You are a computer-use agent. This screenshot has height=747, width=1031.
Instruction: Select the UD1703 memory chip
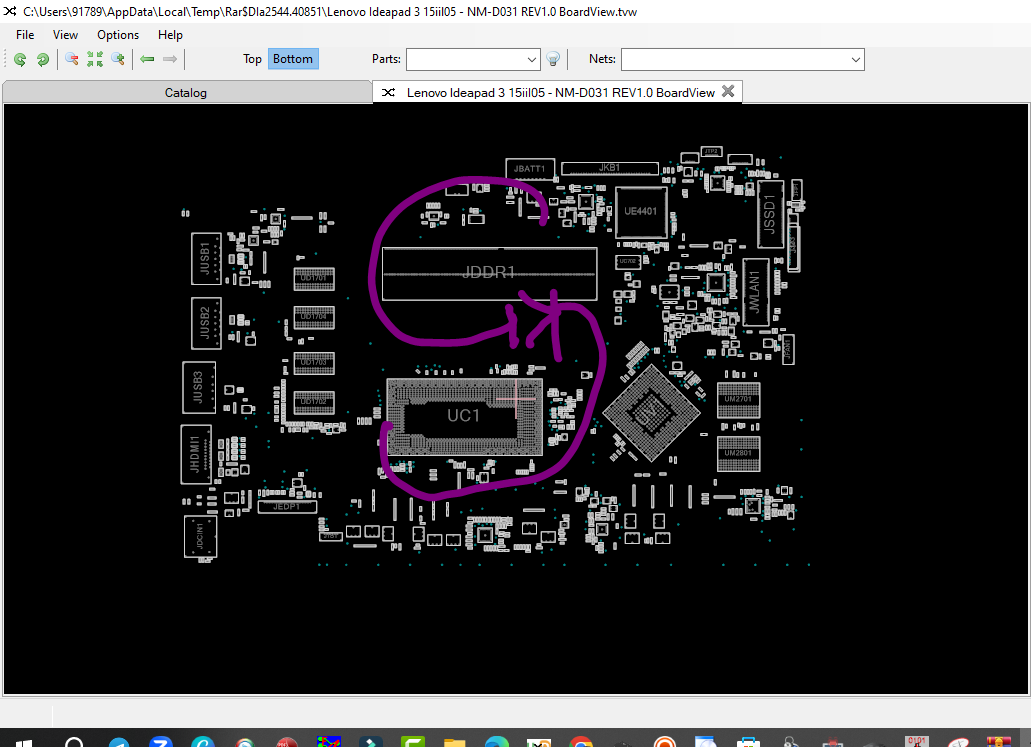(x=314, y=363)
